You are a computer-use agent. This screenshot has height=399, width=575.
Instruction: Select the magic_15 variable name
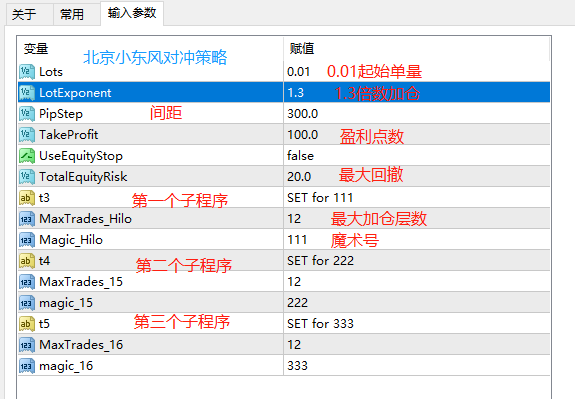tap(66, 303)
